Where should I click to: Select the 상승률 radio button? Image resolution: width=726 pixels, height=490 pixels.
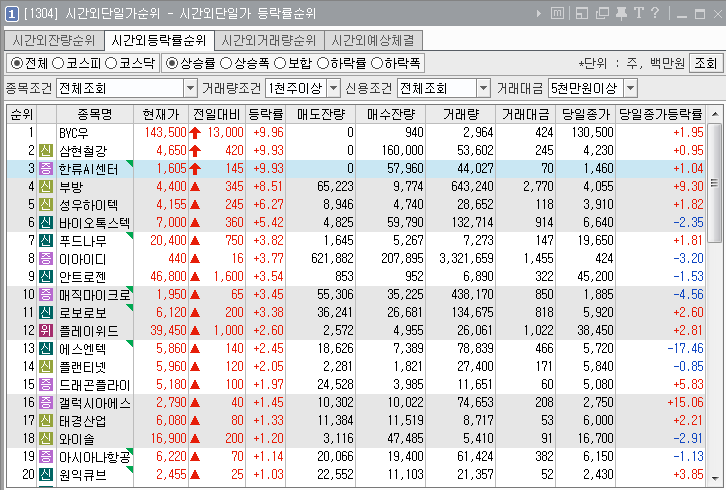(x=172, y=63)
